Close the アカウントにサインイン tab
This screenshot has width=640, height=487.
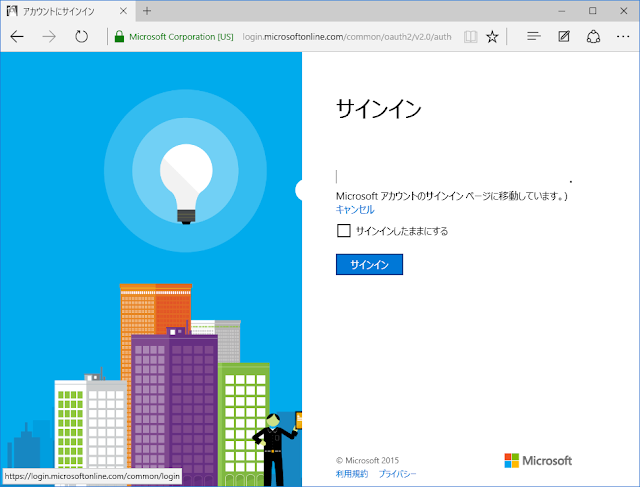(123, 11)
